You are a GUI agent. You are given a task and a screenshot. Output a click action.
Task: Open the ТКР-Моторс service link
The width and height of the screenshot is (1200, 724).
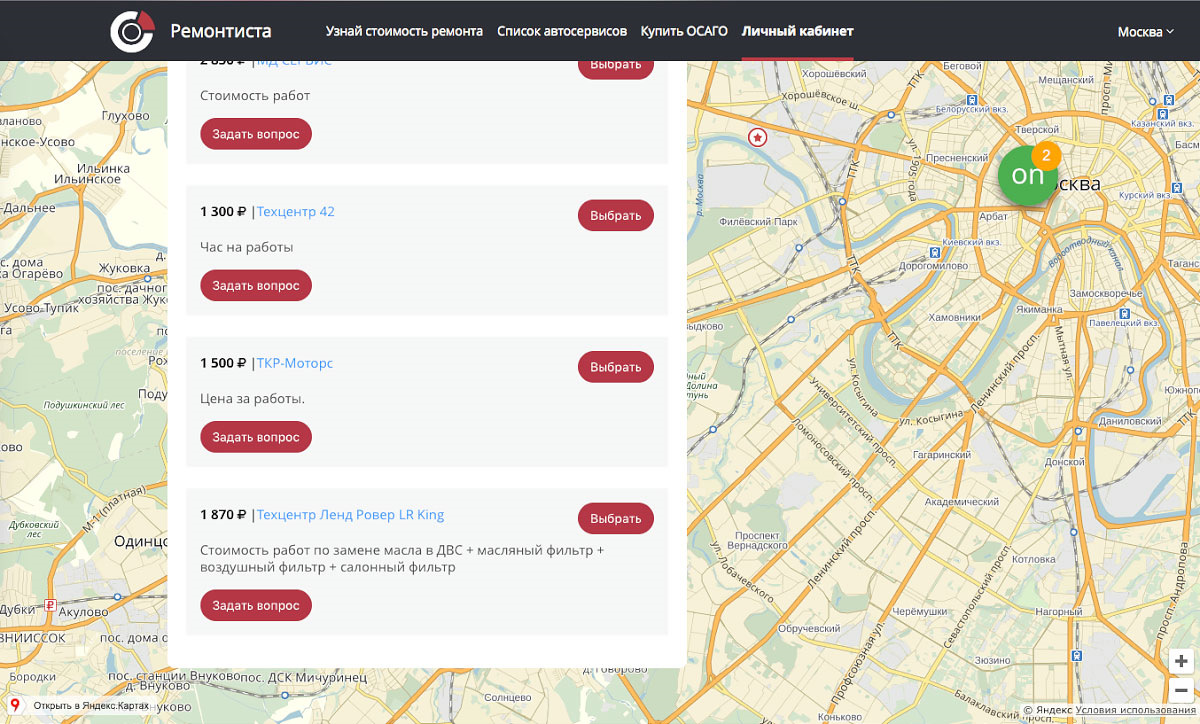(295, 363)
